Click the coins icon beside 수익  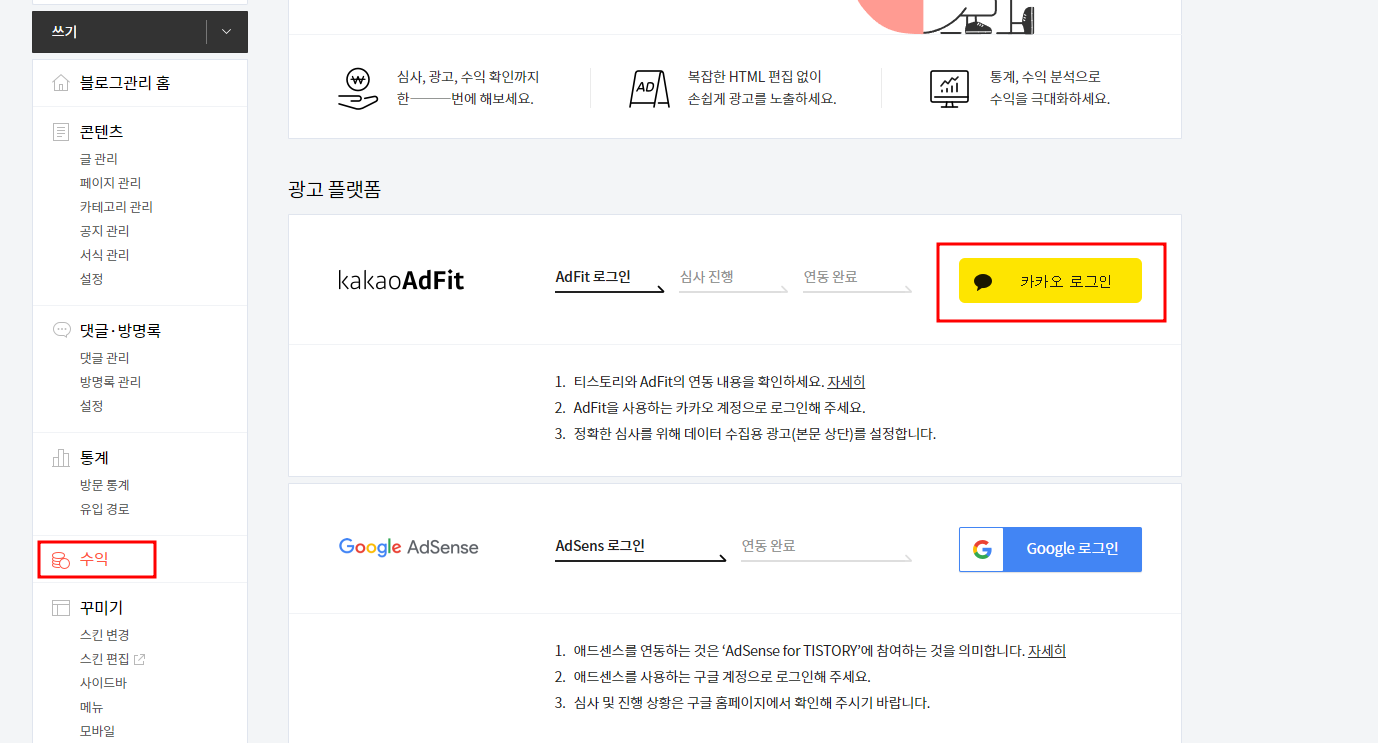point(60,560)
